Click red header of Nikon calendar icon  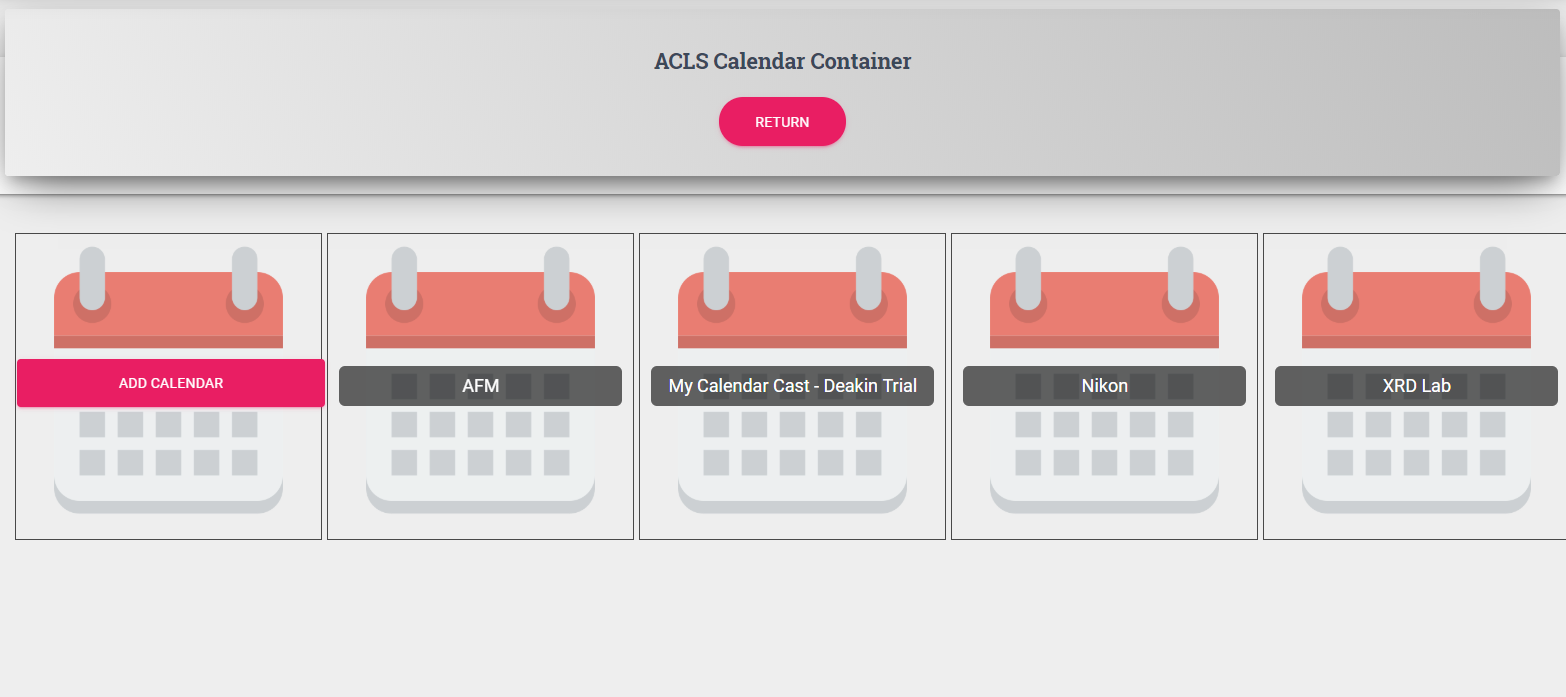point(1104,310)
